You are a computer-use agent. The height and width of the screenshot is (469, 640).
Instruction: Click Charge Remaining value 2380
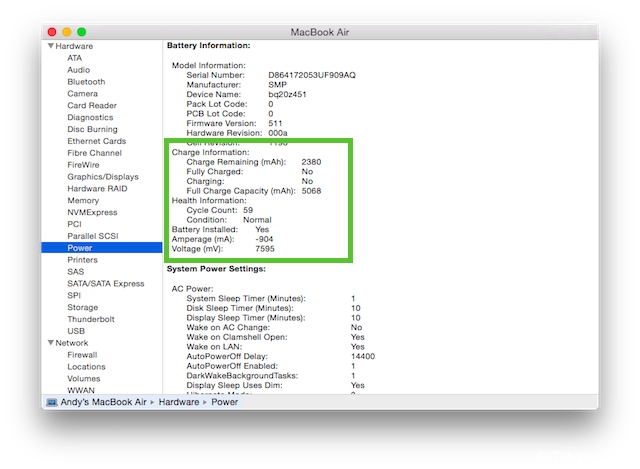coord(311,162)
